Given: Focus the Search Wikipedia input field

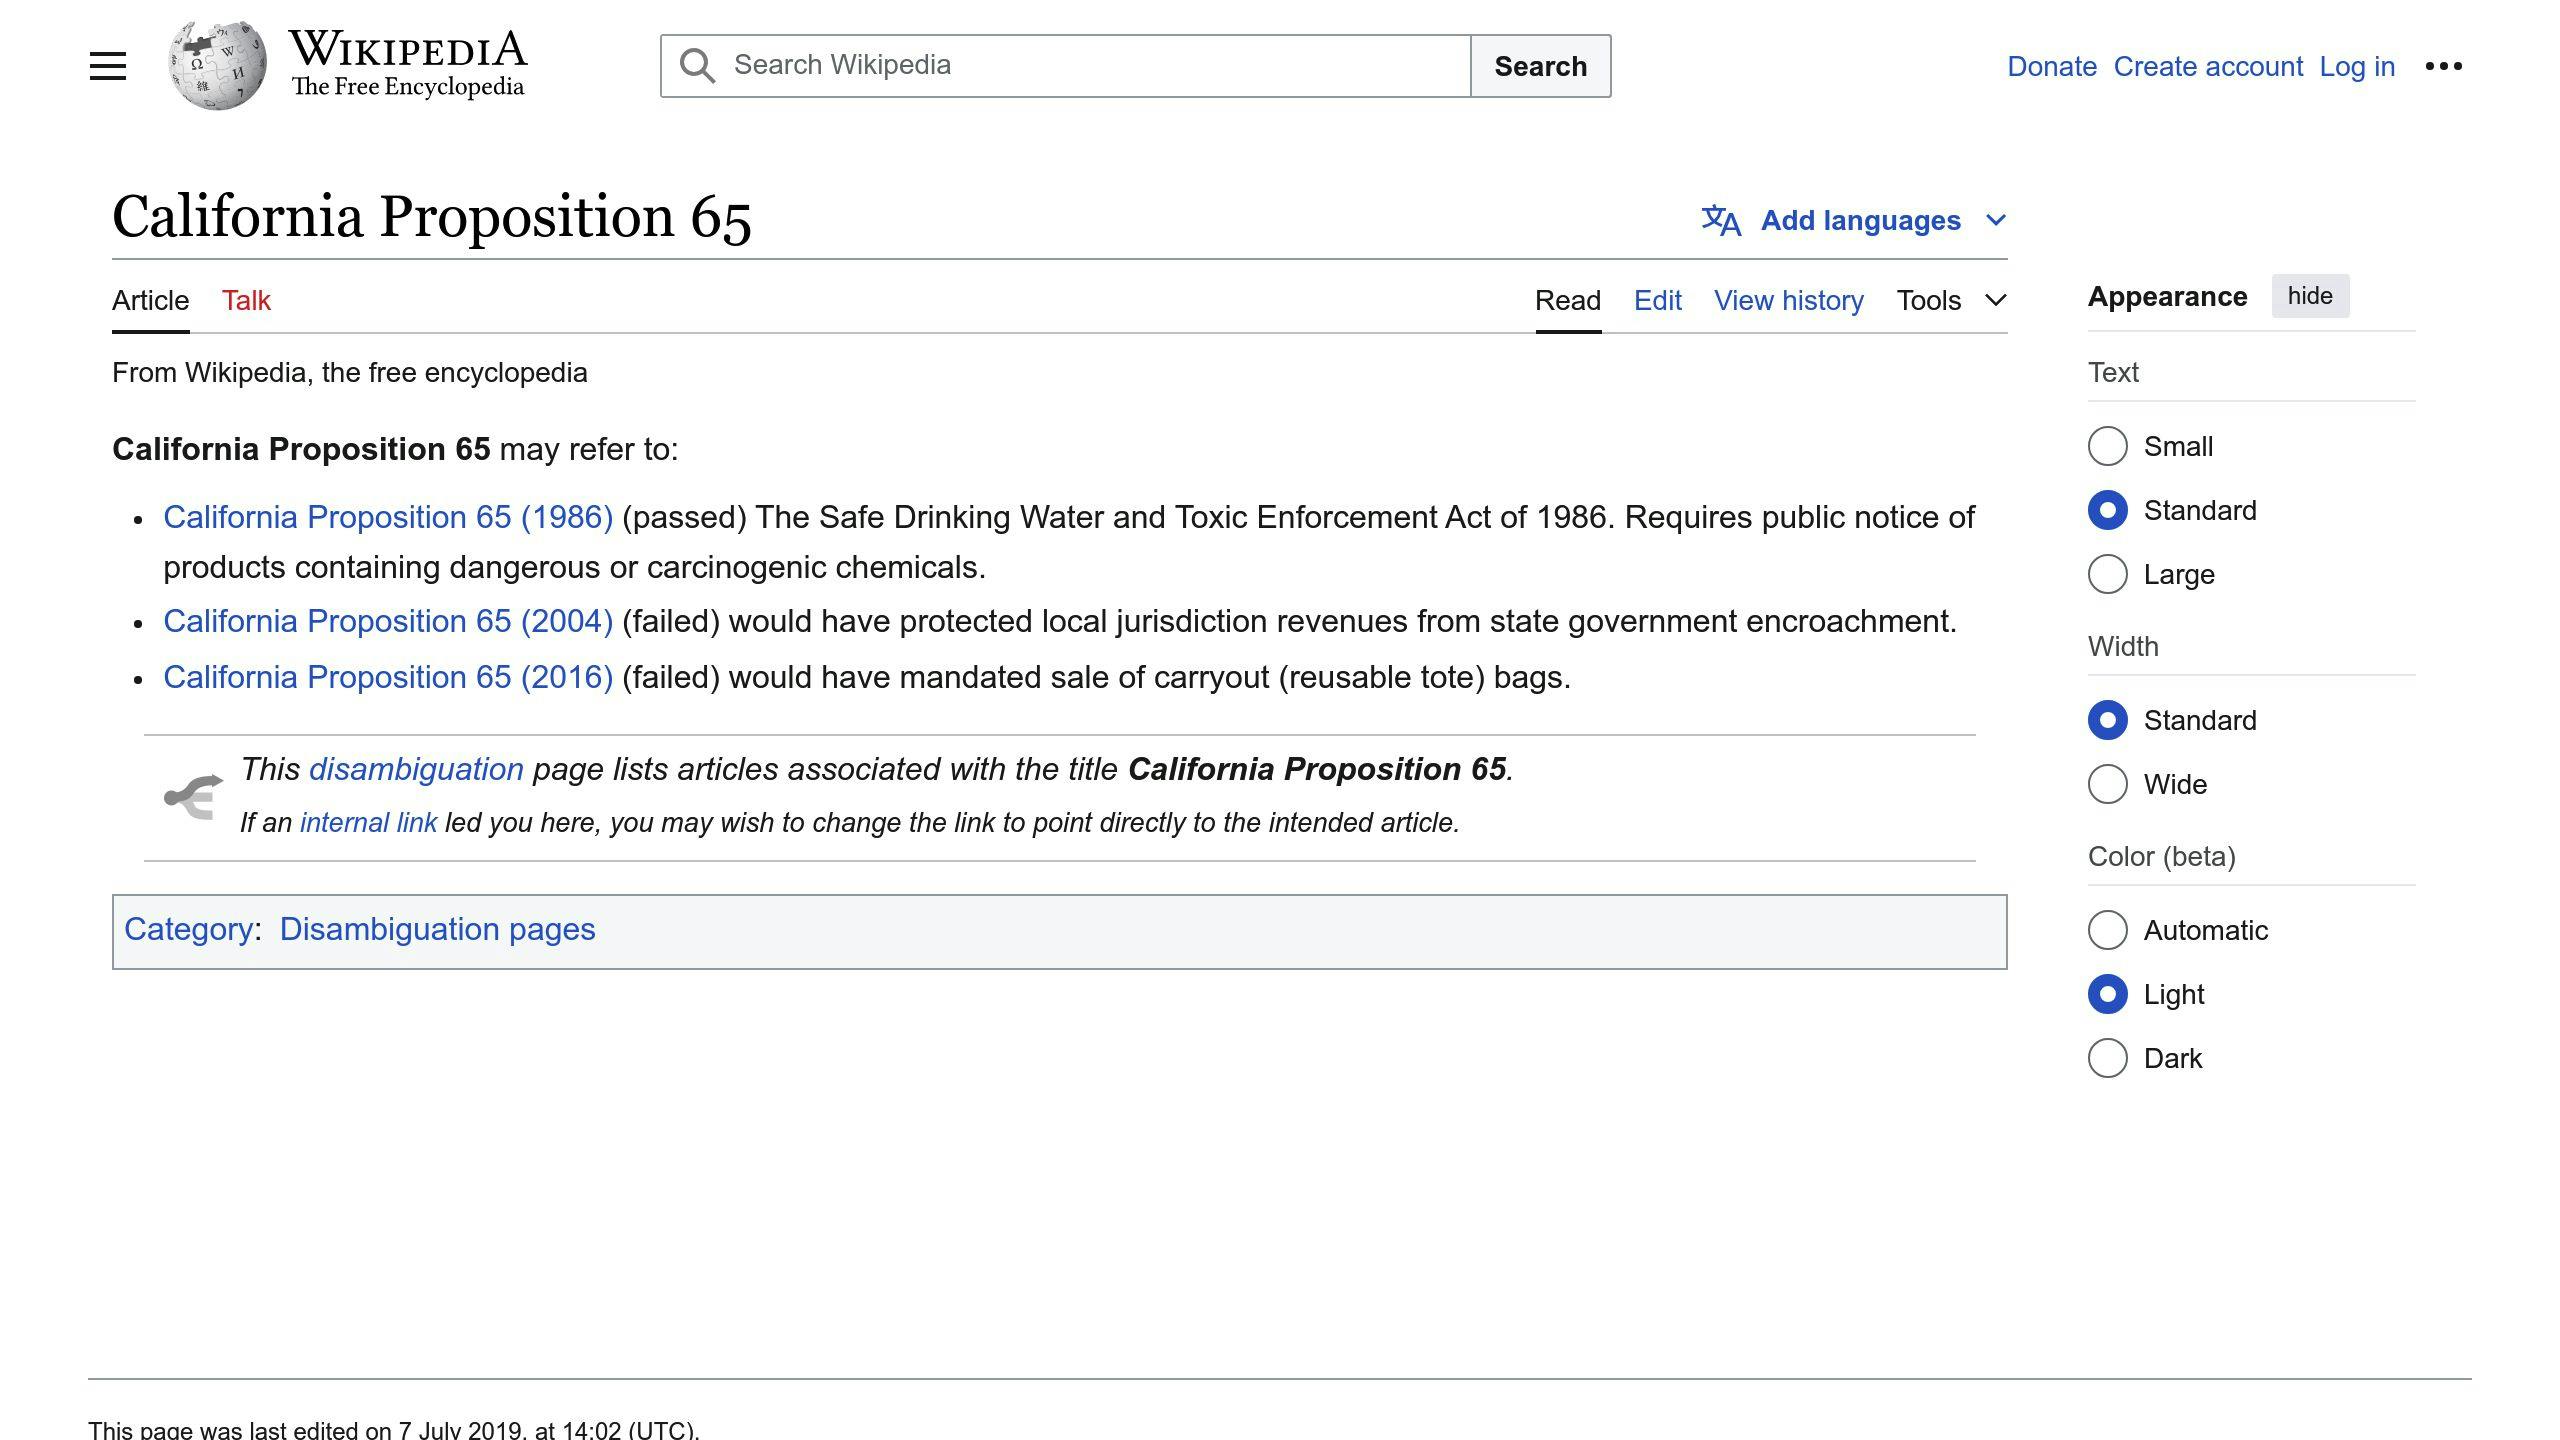Looking at the screenshot, I should pyautogui.click(x=1065, y=66).
